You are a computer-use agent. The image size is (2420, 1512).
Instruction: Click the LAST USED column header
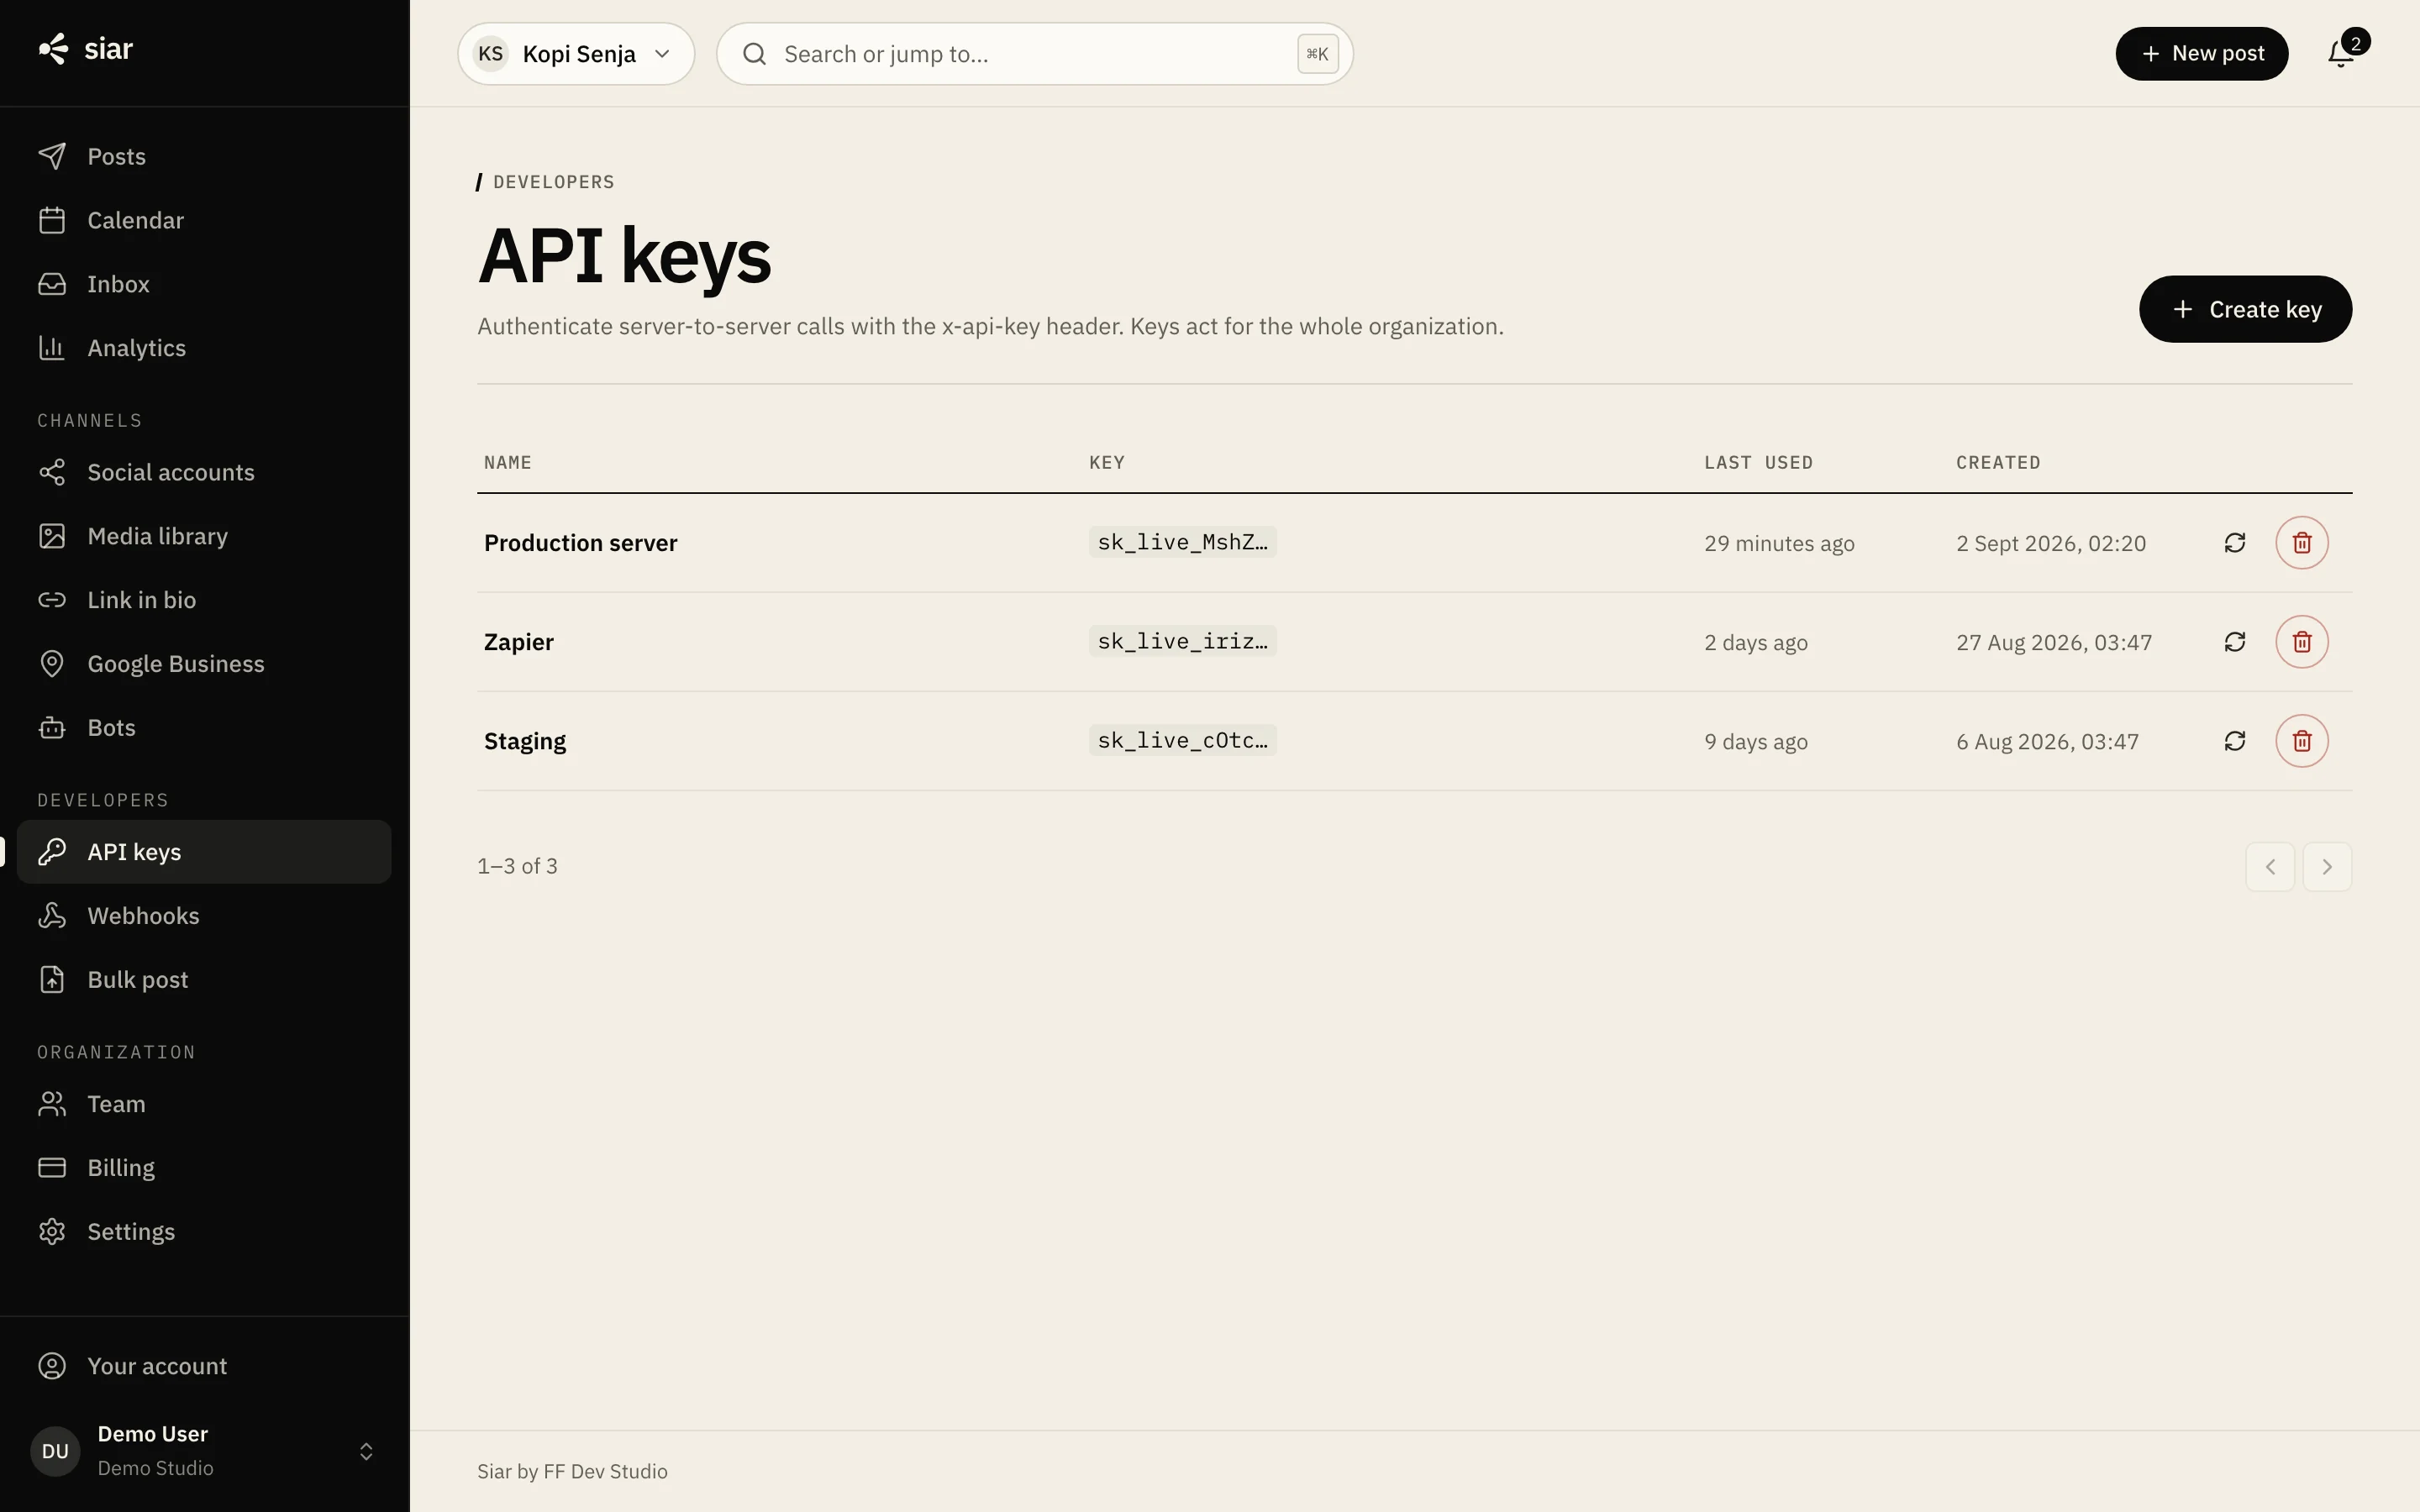point(1758,463)
